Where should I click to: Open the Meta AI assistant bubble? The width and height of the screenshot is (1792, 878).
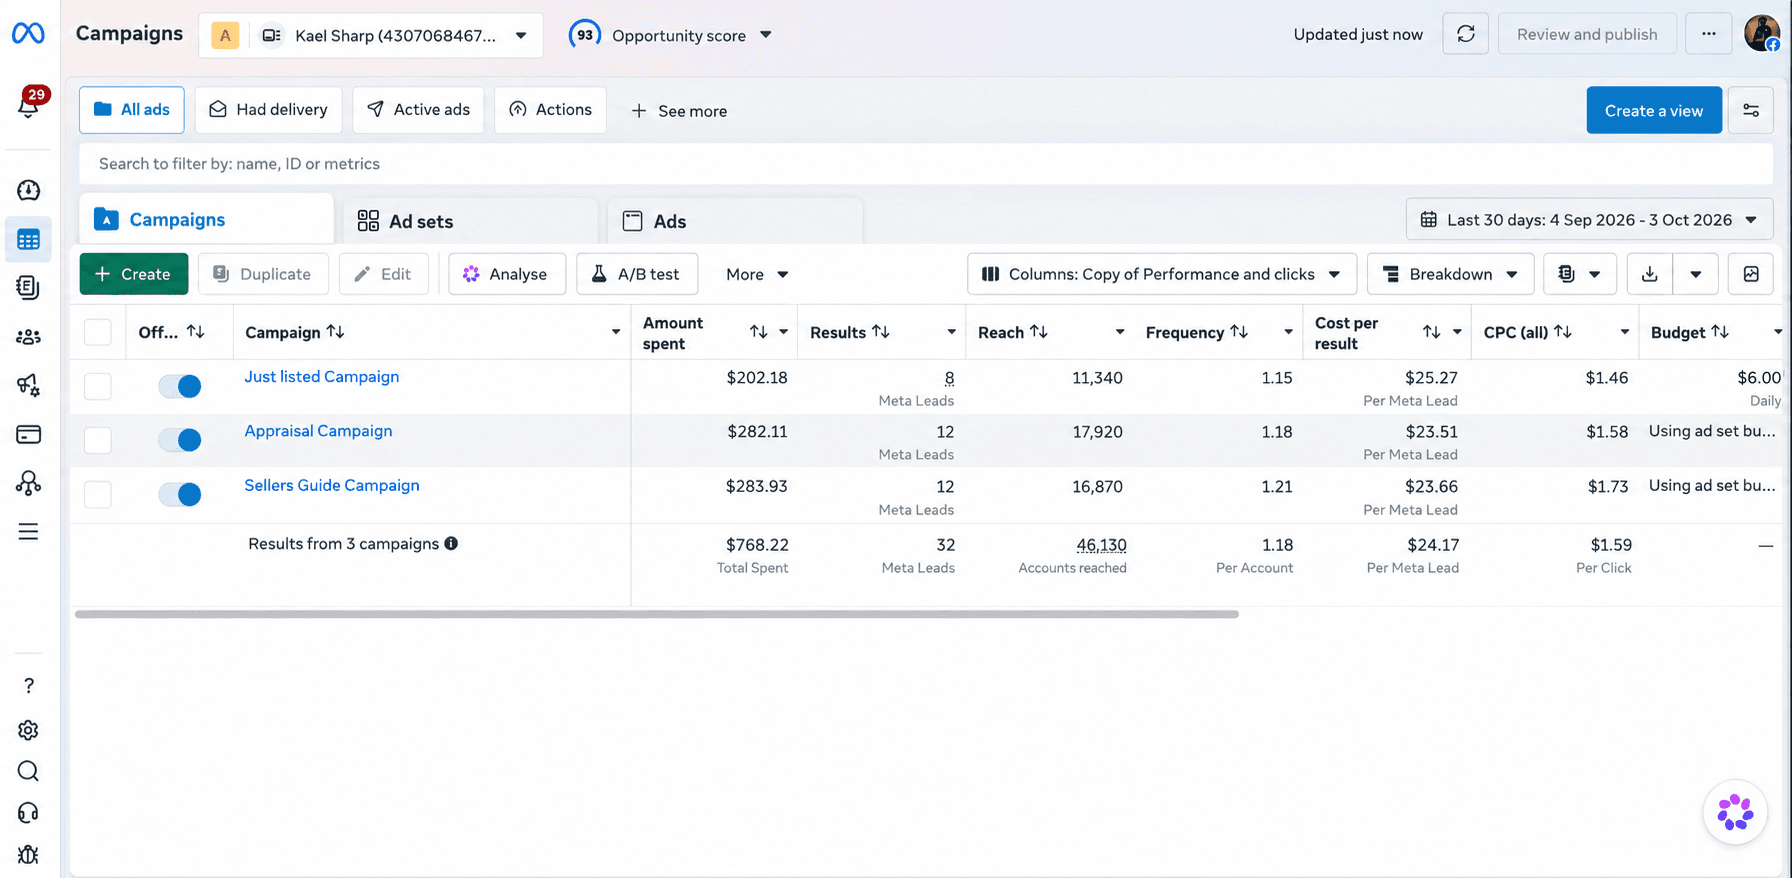(1735, 812)
